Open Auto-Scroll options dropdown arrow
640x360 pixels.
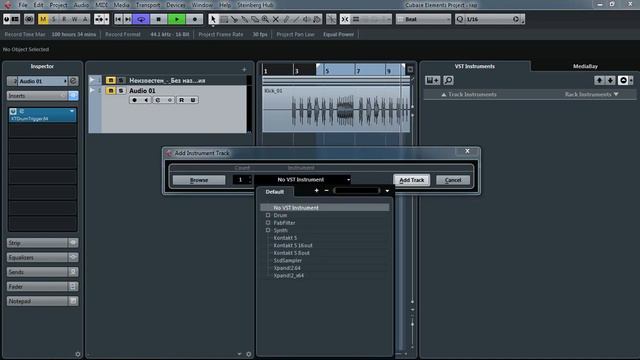107,19
